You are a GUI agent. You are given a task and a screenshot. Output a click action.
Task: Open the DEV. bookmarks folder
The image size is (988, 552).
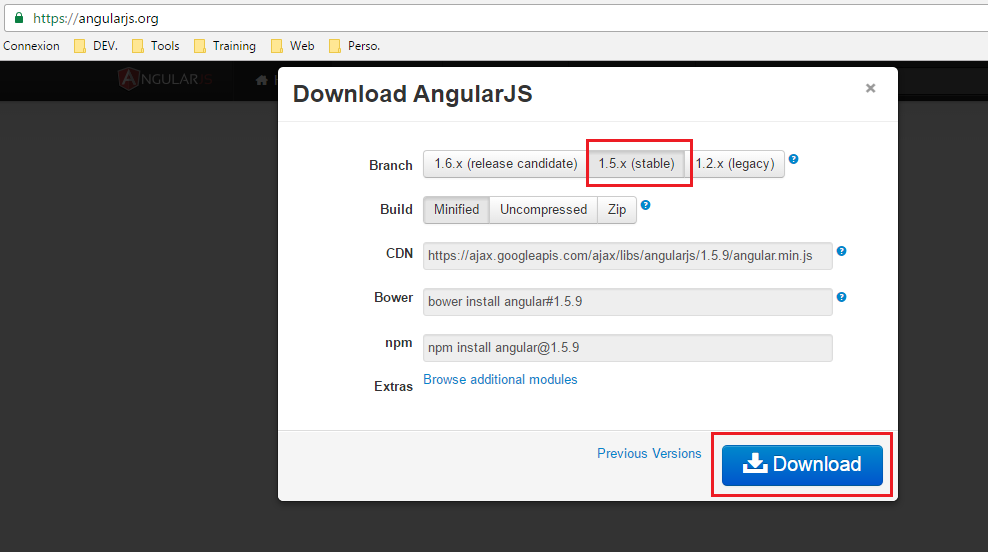[x=96, y=46]
